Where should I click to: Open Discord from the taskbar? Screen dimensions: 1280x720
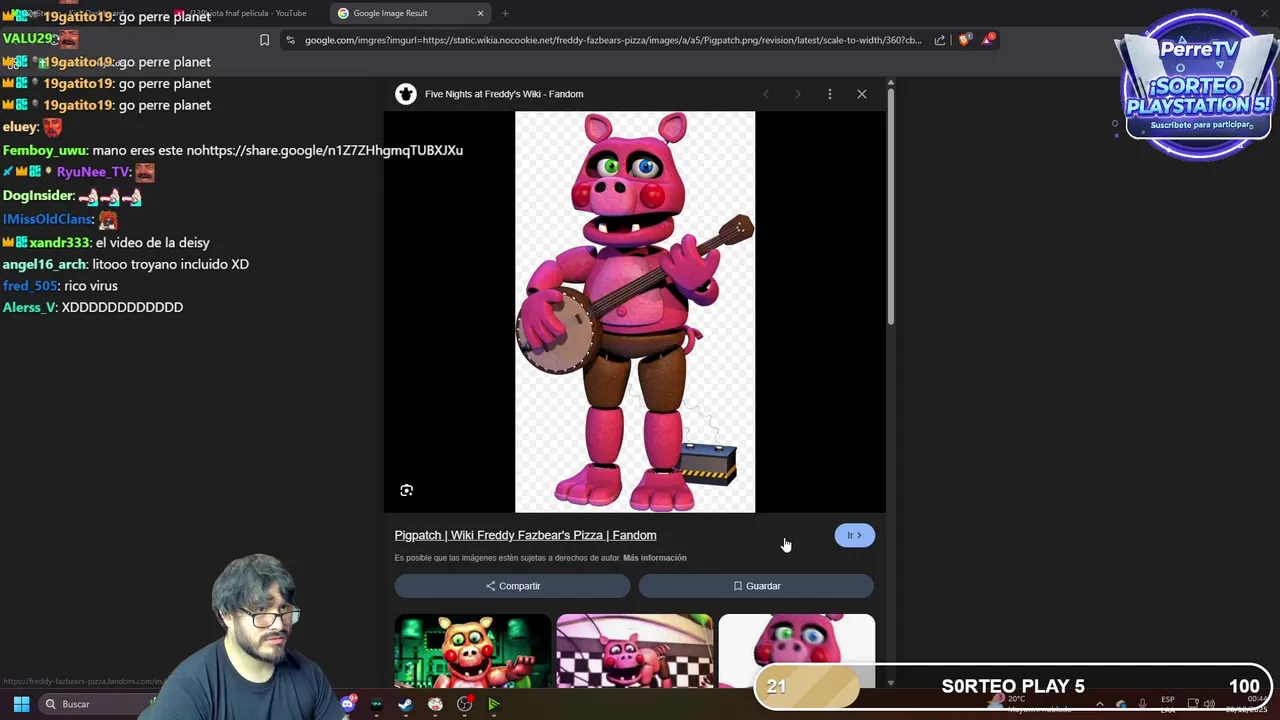pyautogui.click(x=347, y=704)
